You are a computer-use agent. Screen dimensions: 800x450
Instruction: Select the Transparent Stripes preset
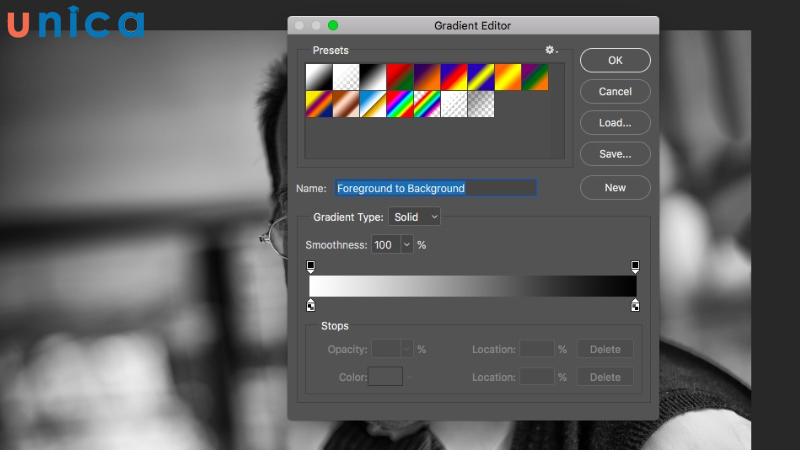(454, 104)
